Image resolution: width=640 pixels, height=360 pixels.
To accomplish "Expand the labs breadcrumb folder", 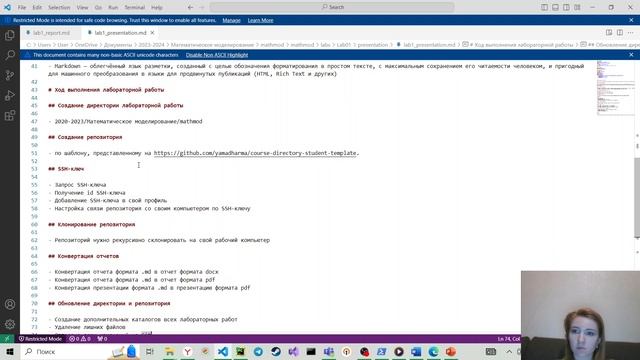I will (325, 45).
